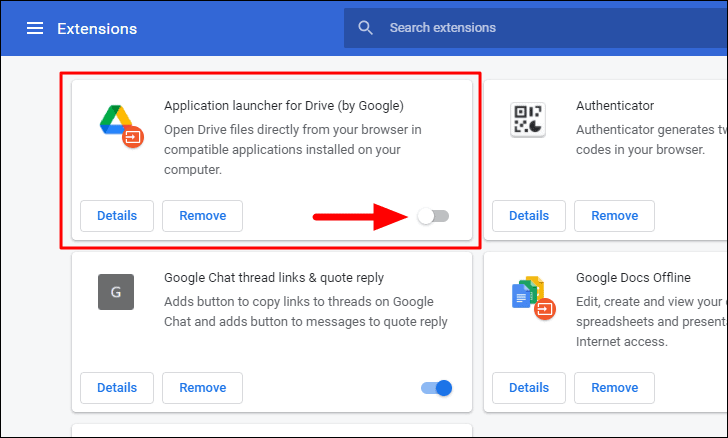Focus the Search extensions field
Screen dimensions: 728x438
point(536,28)
